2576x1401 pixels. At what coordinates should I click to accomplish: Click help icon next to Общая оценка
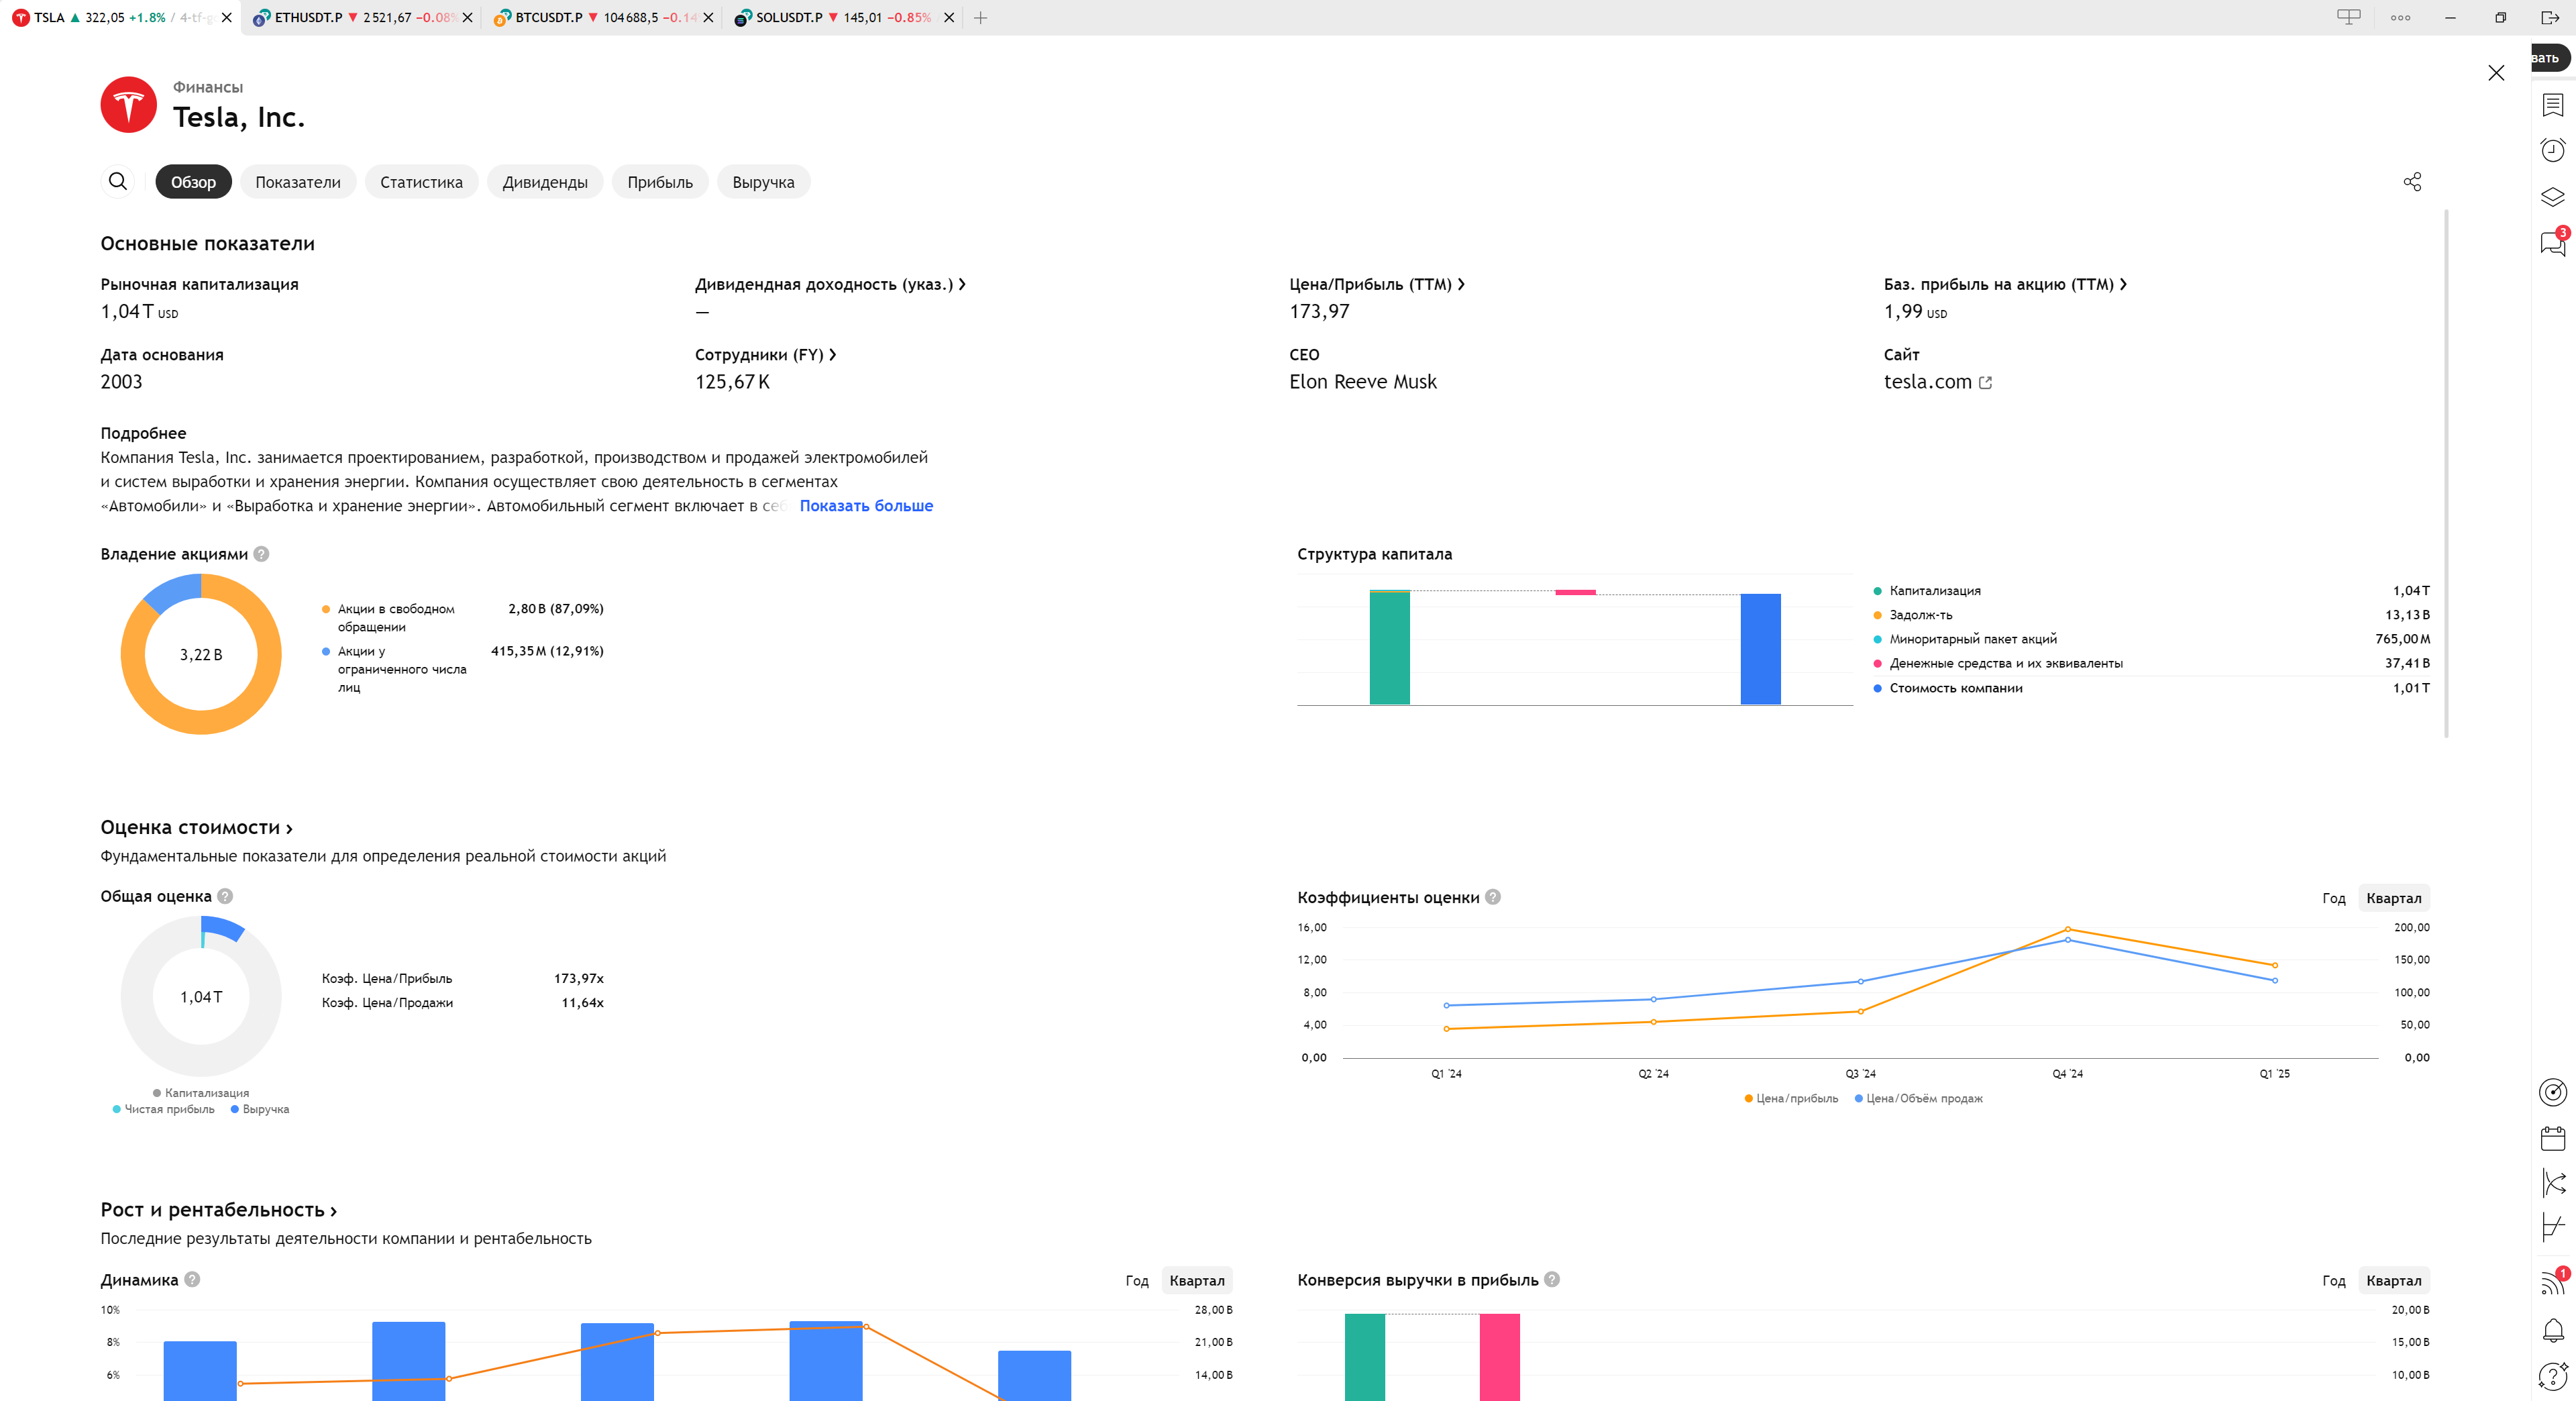(x=225, y=896)
